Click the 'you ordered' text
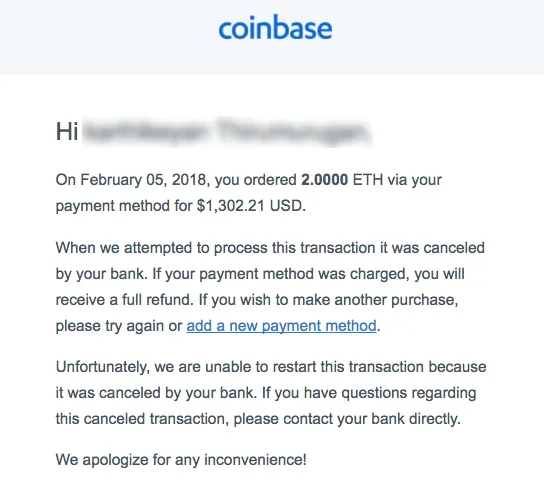This screenshot has height=504, width=544. click(256, 180)
